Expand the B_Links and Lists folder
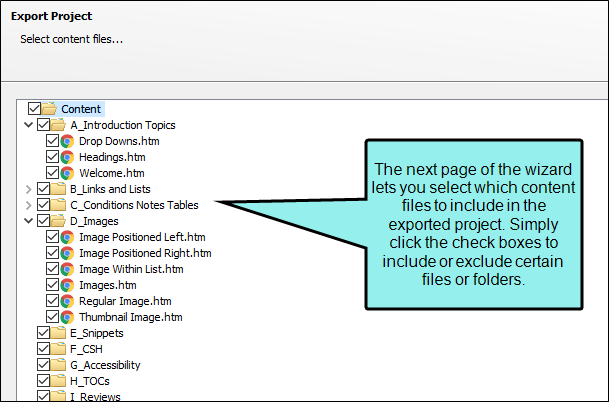Screen dimensions: 609x402 pyautogui.click(x=28, y=189)
